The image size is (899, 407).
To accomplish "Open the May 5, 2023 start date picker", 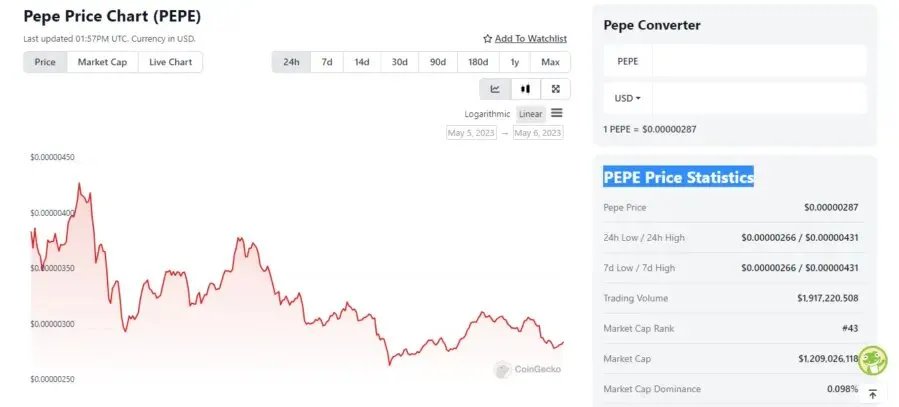I will pyautogui.click(x=471, y=133).
